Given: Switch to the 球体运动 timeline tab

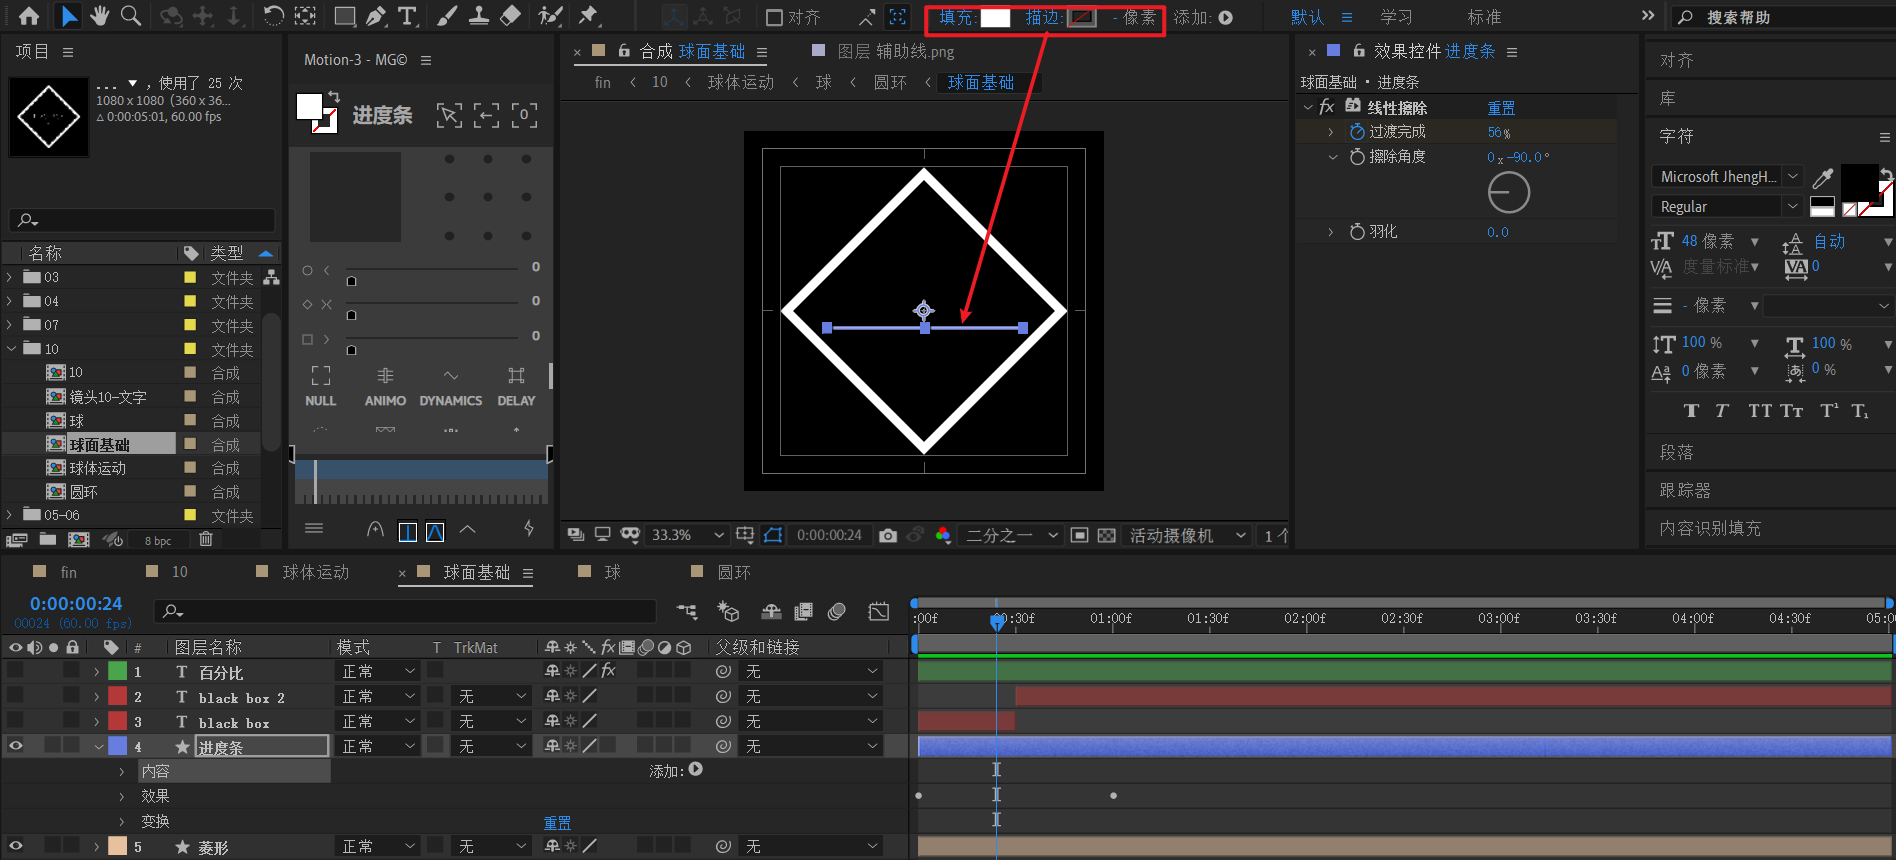Looking at the screenshot, I should click(x=315, y=572).
